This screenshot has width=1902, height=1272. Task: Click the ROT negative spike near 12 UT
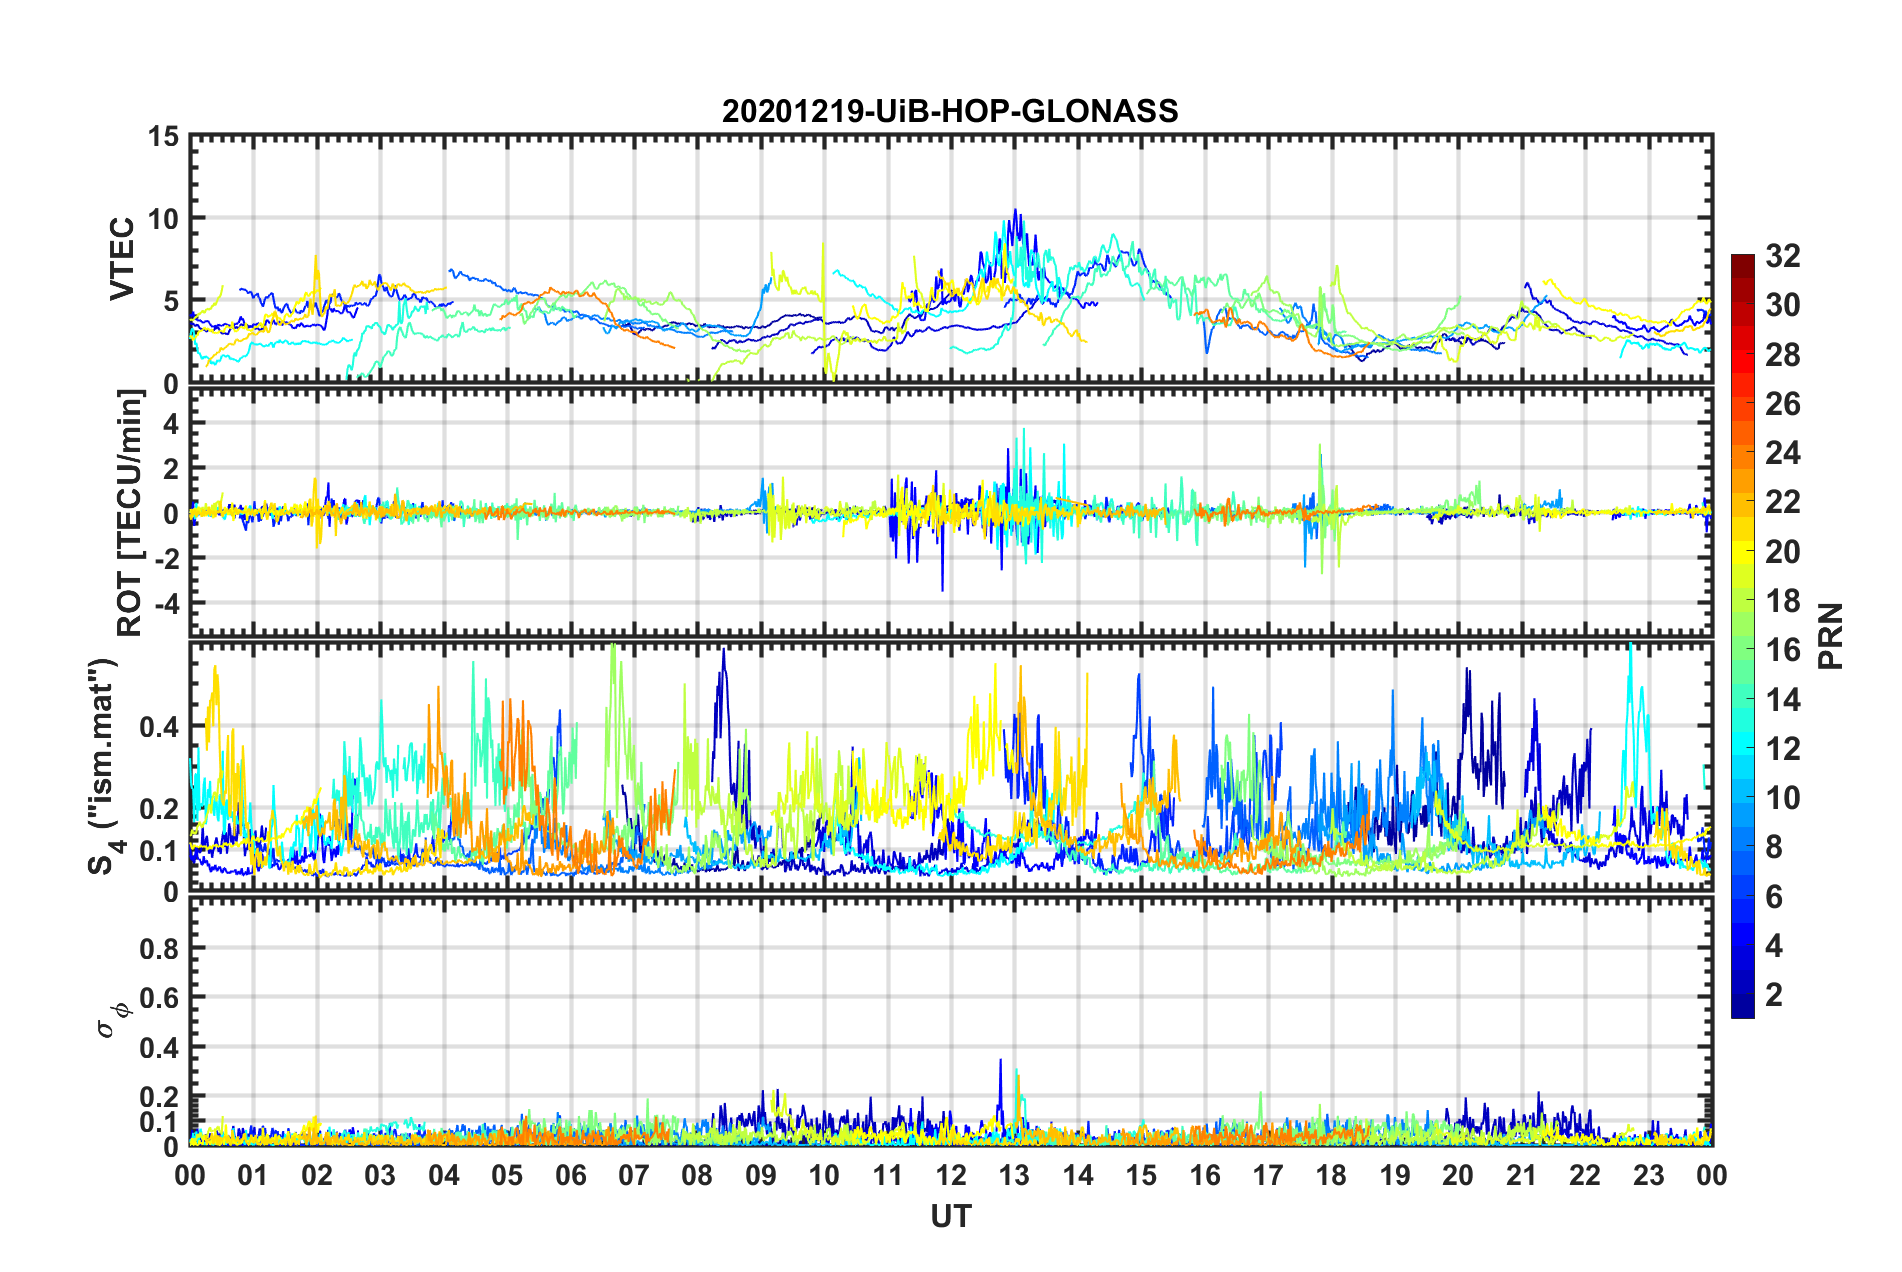pyautogui.click(x=942, y=588)
